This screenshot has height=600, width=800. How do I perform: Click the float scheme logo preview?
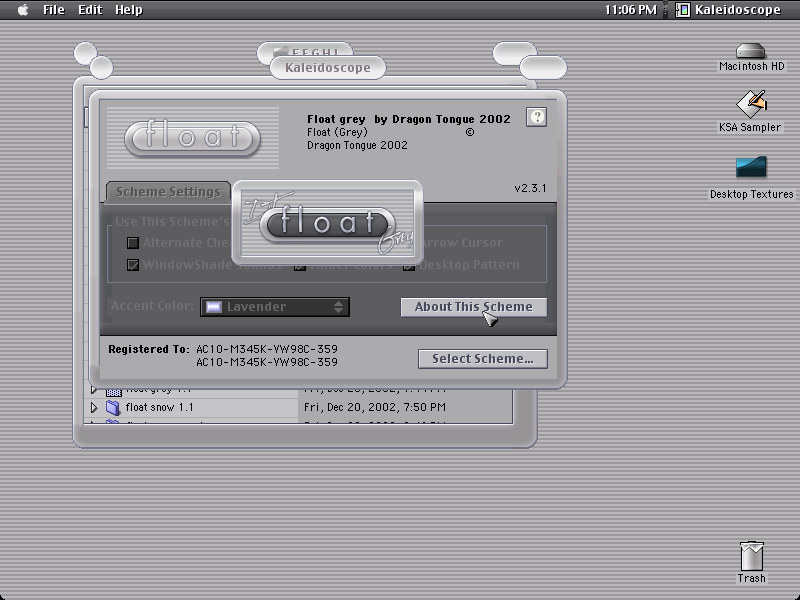click(193, 138)
